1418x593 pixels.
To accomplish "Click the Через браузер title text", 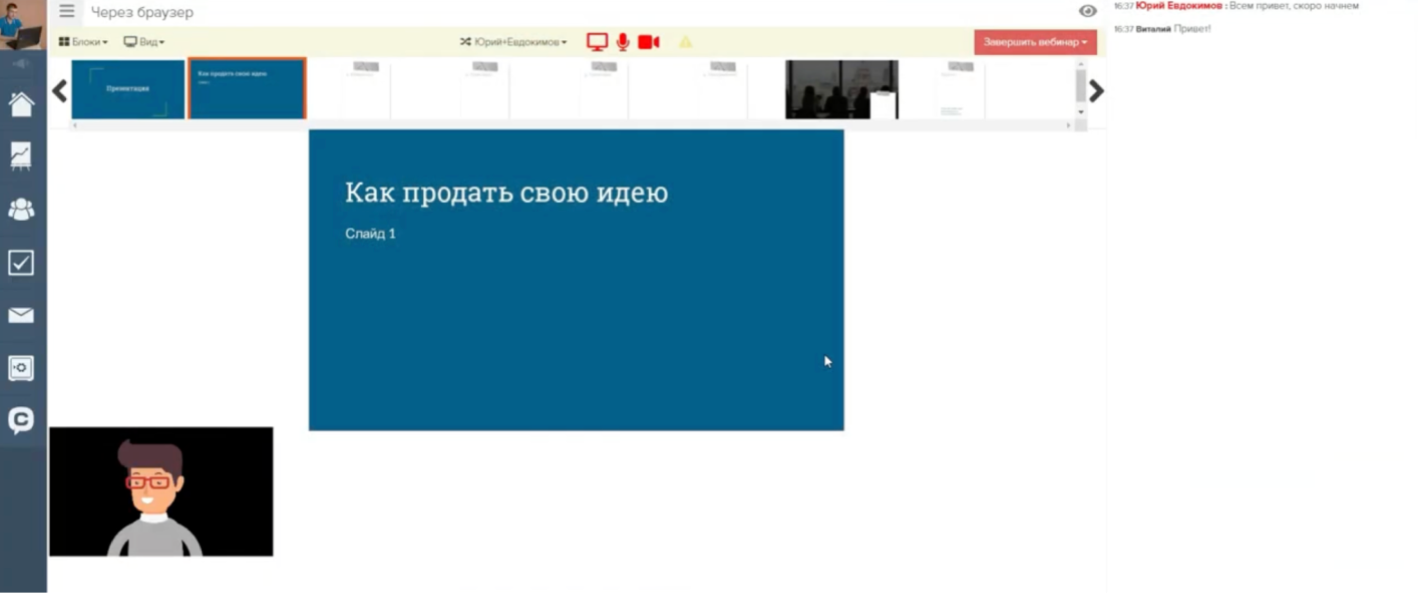I will click(142, 13).
